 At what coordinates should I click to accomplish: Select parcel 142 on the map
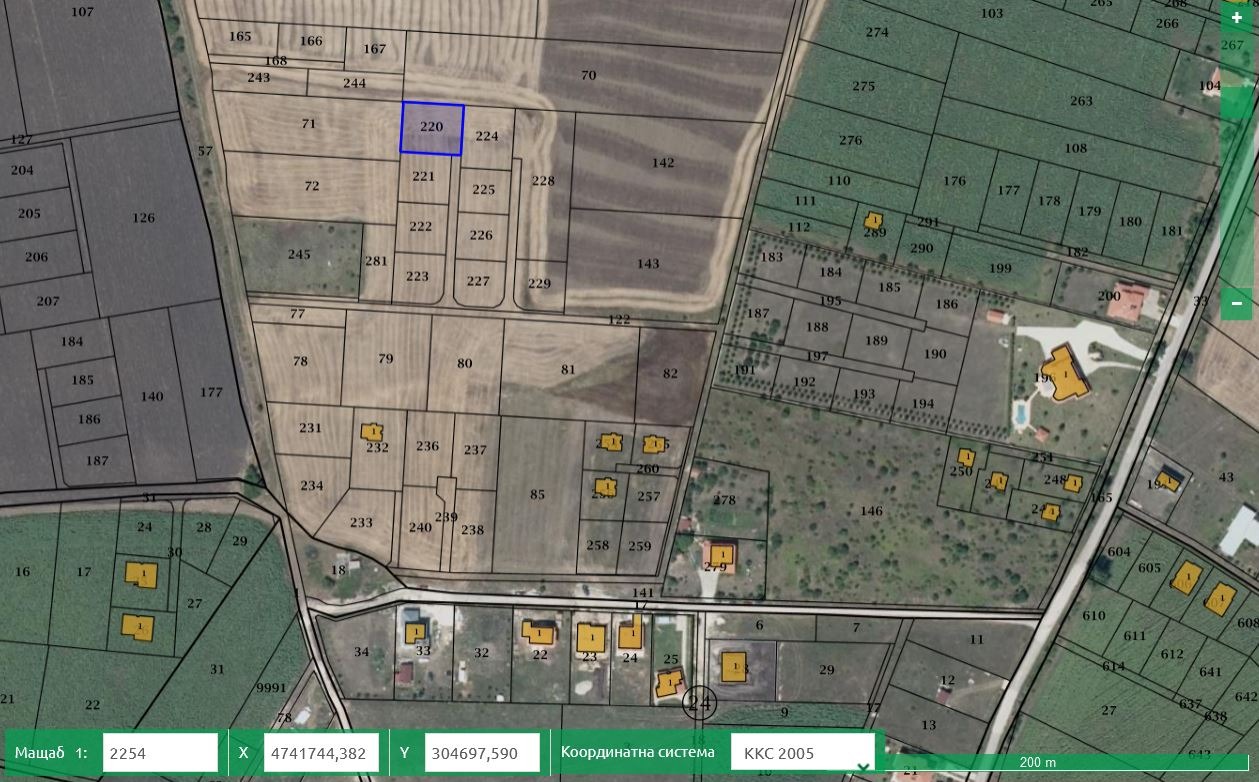click(x=662, y=163)
